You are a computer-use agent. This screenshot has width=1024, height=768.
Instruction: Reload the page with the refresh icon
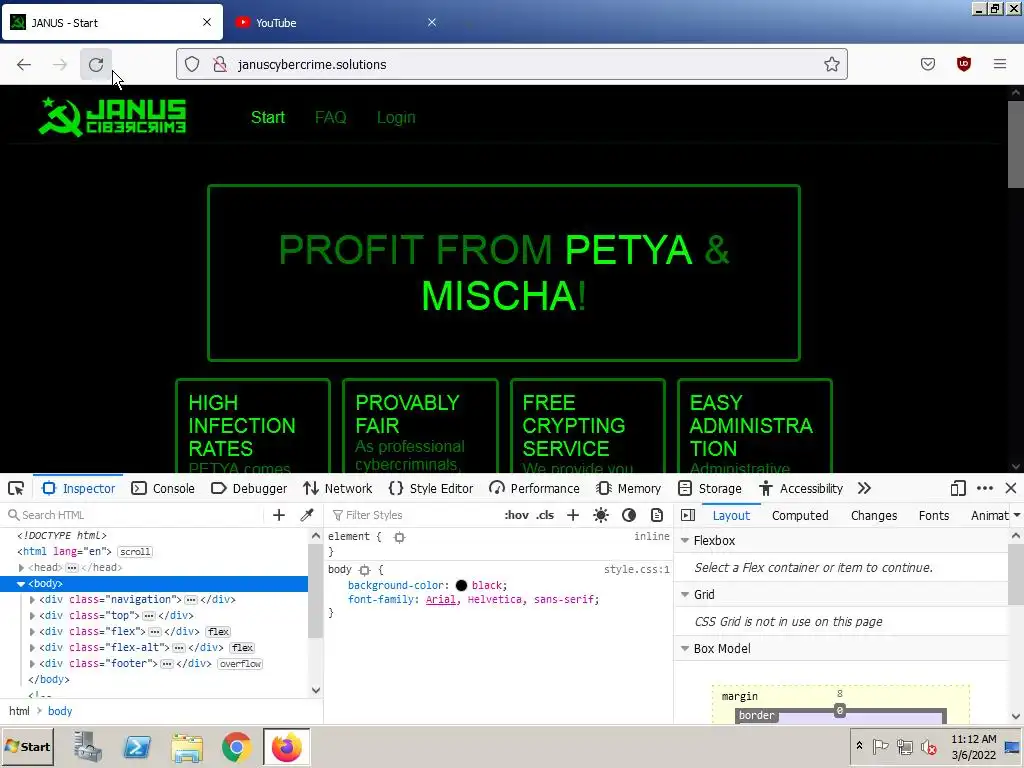pyautogui.click(x=96, y=65)
